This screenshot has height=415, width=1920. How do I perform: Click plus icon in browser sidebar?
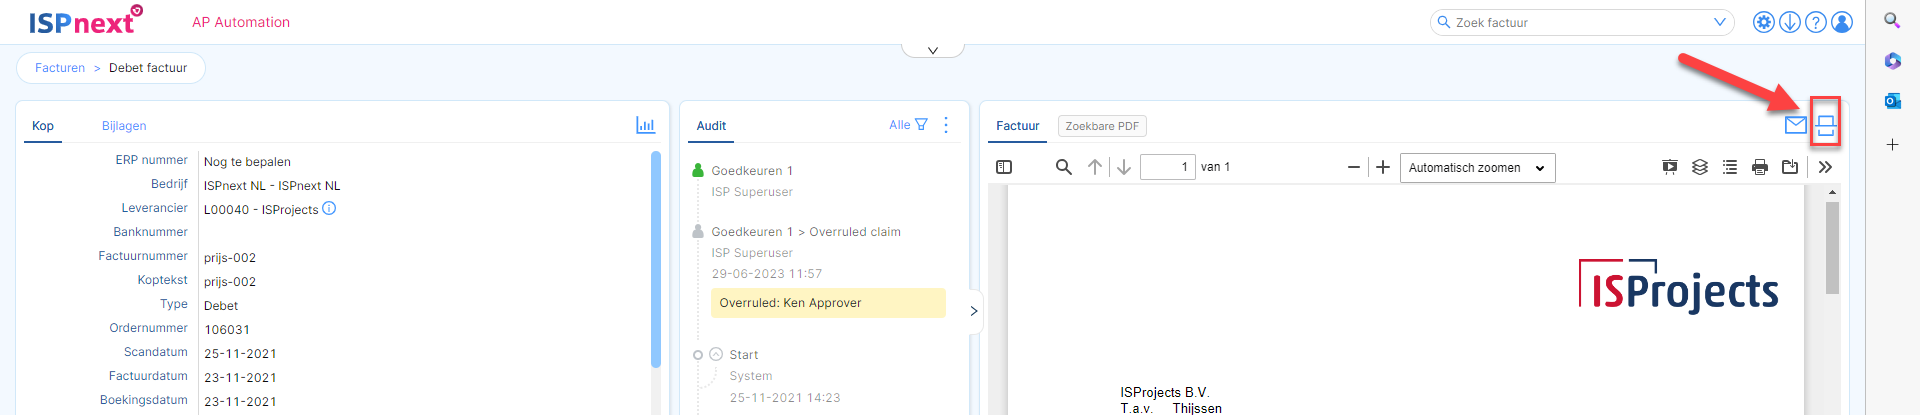pyautogui.click(x=1892, y=145)
